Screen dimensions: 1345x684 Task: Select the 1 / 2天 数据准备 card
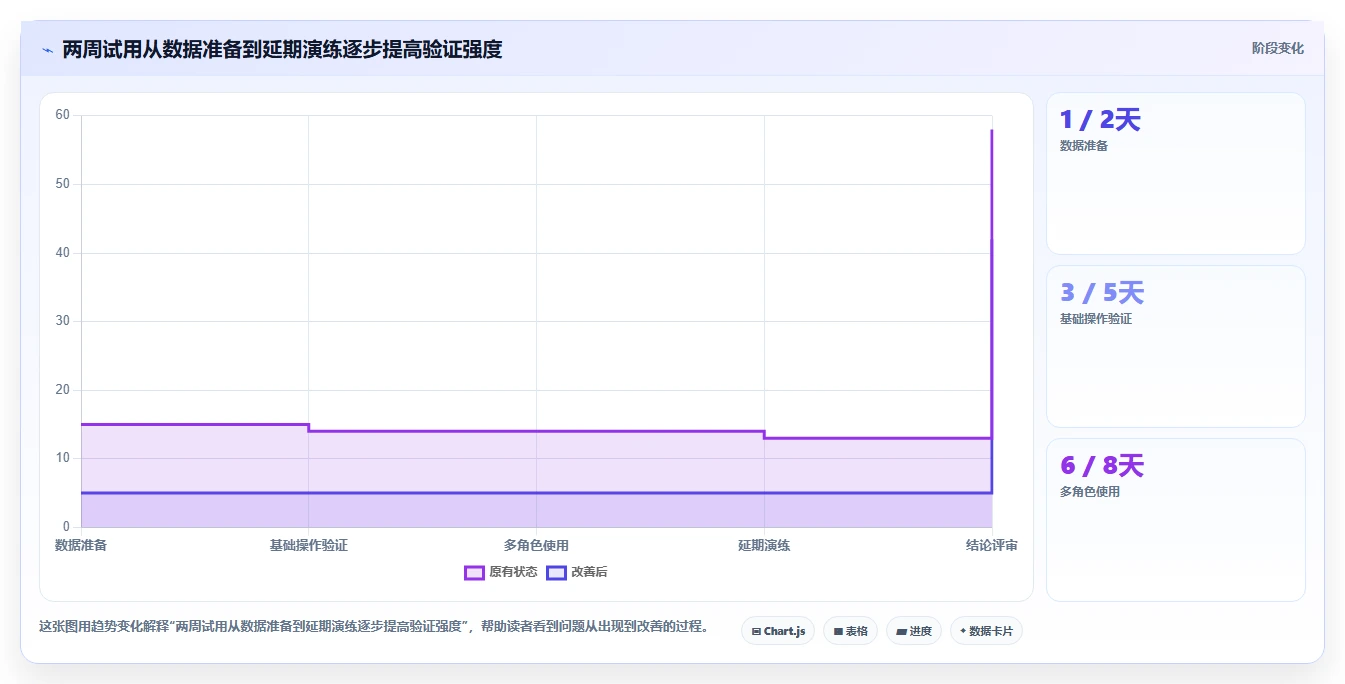tap(1176, 173)
